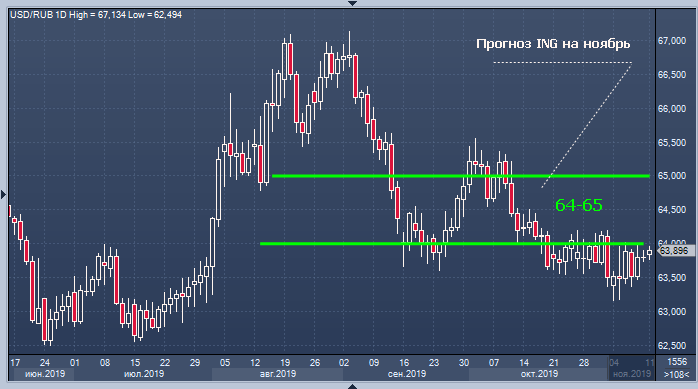This screenshot has width=698, height=389.
Task: Click date tick 01 on the time axis
Action: click(x=74, y=363)
